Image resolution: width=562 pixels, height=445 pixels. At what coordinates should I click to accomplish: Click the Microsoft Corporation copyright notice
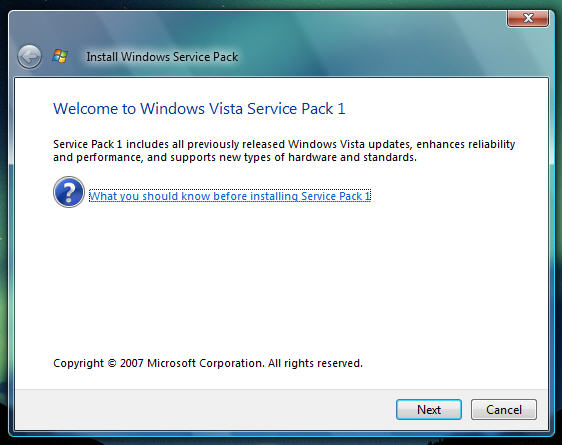point(208,363)
